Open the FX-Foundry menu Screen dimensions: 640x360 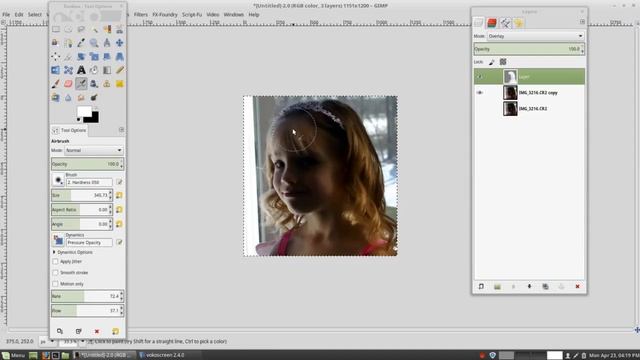(165, 14)
